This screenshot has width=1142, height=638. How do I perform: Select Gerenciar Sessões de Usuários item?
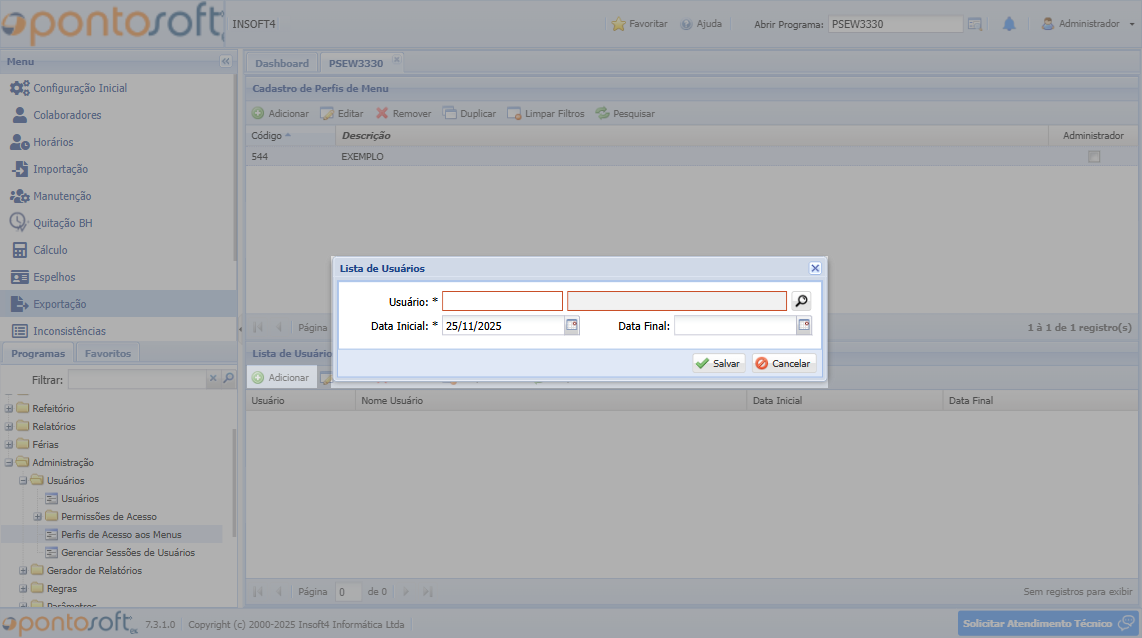click(x=127, y=552)
